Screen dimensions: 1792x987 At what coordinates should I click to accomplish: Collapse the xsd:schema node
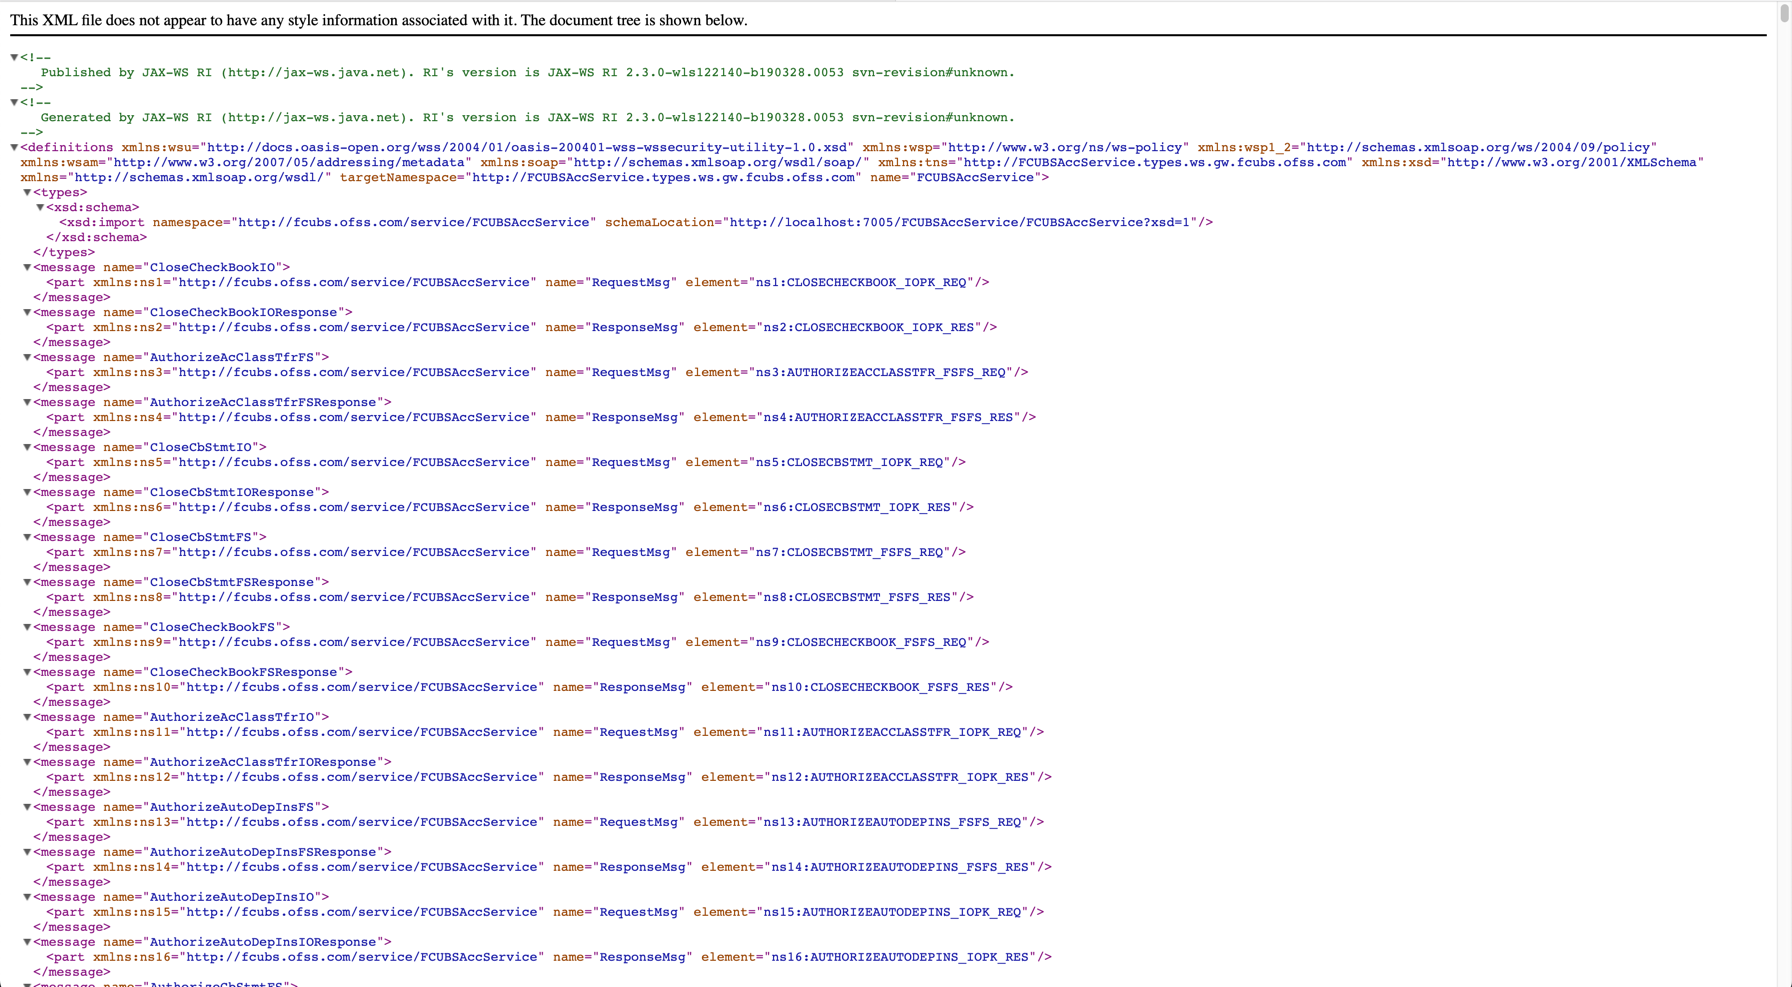click(40, 208)
